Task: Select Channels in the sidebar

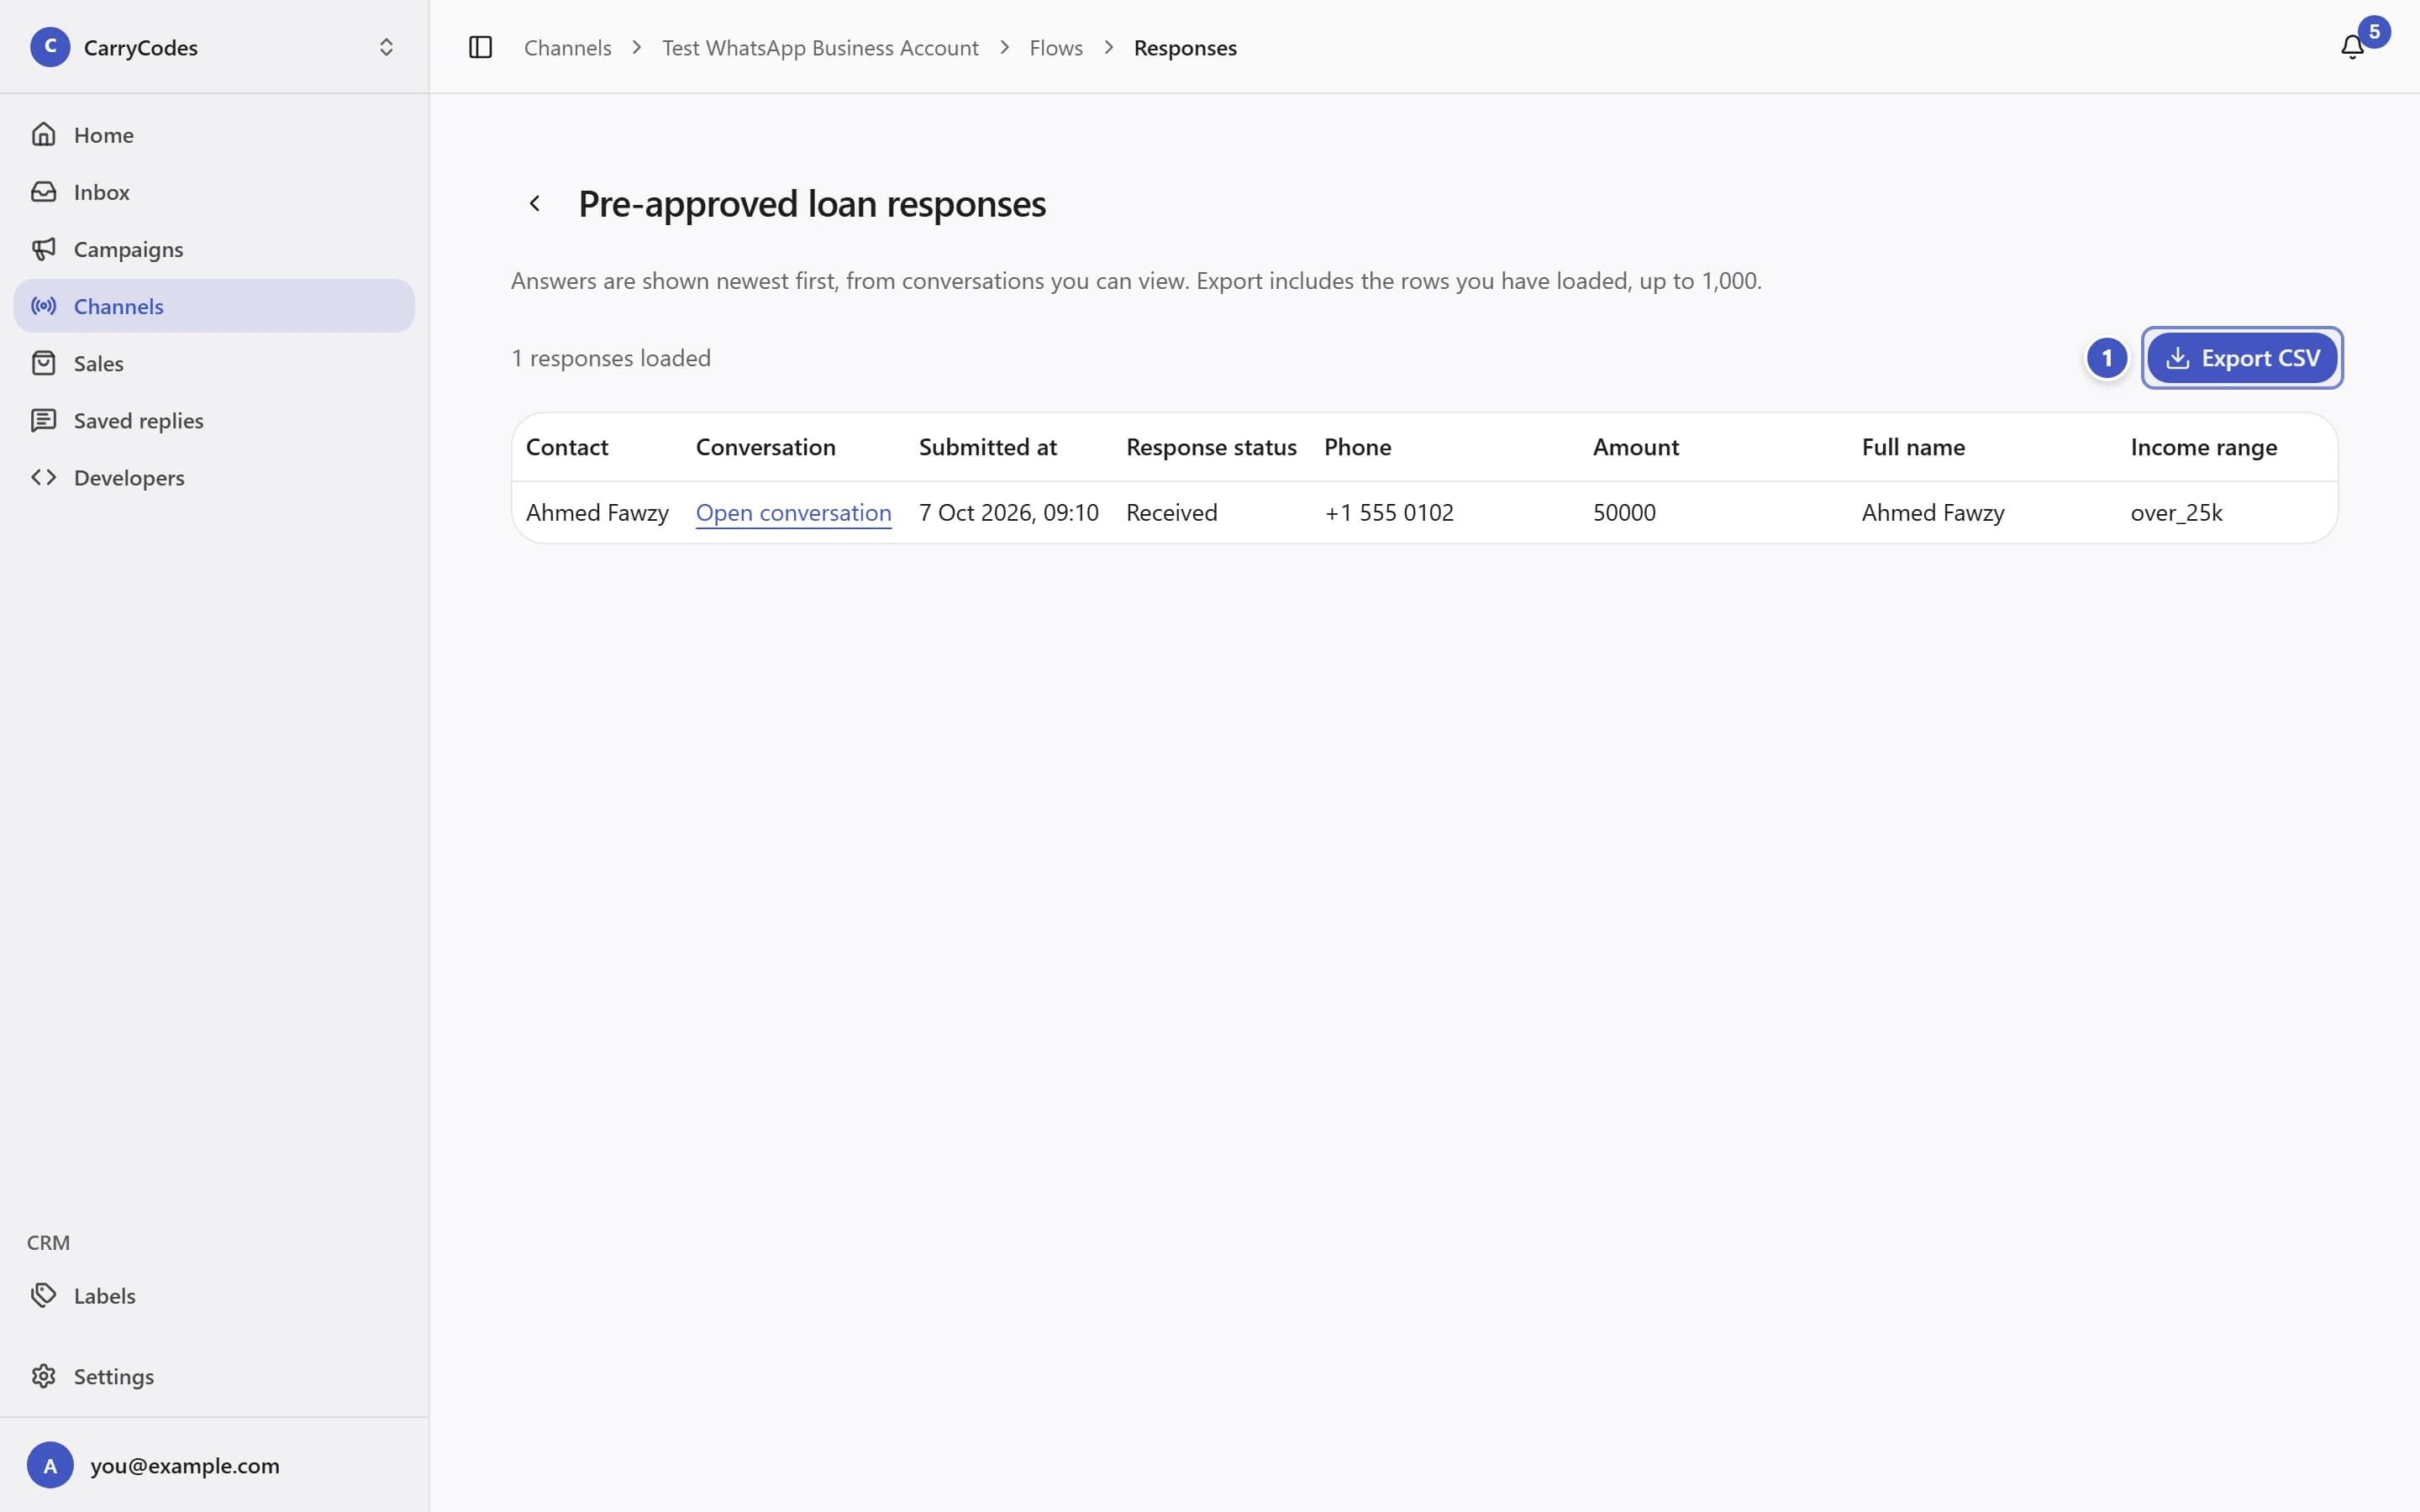Action: [x=213, y=306]
